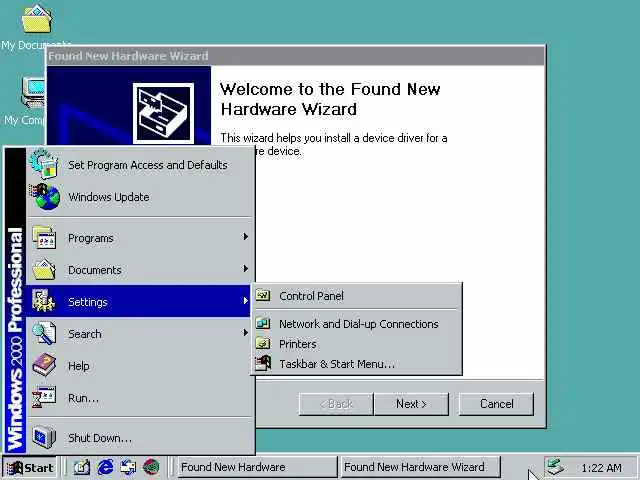Open Help from the Start menu
Screen dimensions: 640x480
139,366
